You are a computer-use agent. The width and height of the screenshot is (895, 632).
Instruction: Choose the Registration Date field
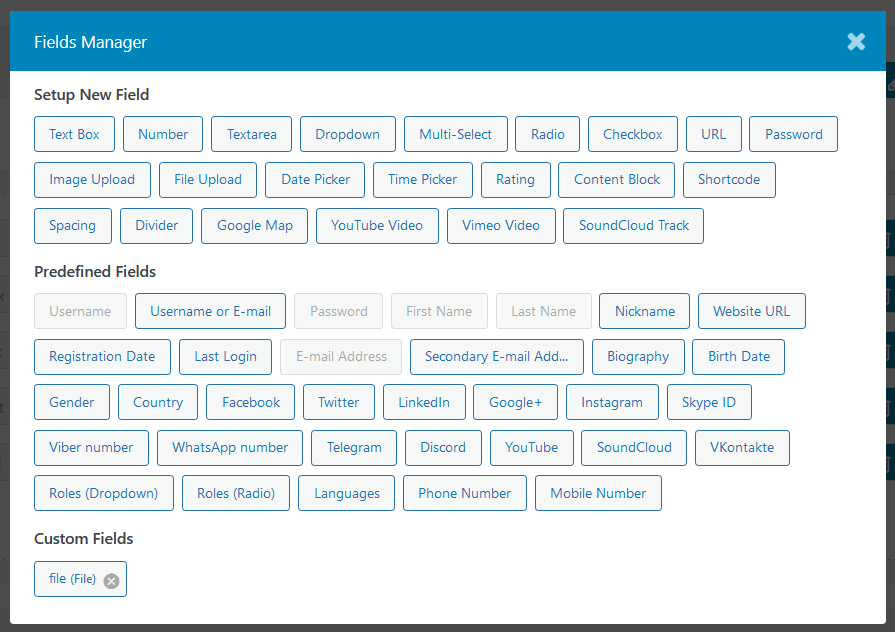coord(102,357)
